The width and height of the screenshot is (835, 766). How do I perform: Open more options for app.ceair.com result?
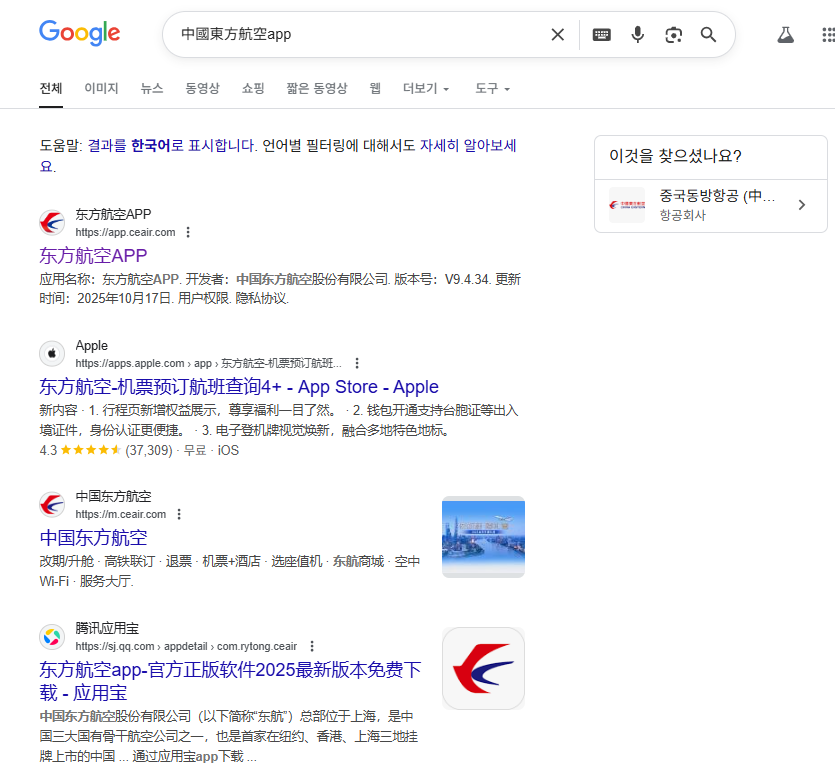pyautogui.click(x=187, y=232)
